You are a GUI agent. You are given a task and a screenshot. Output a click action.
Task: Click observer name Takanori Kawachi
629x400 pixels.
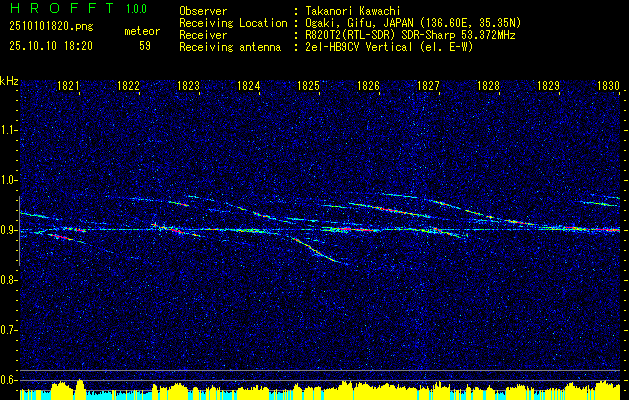(353, 11)
